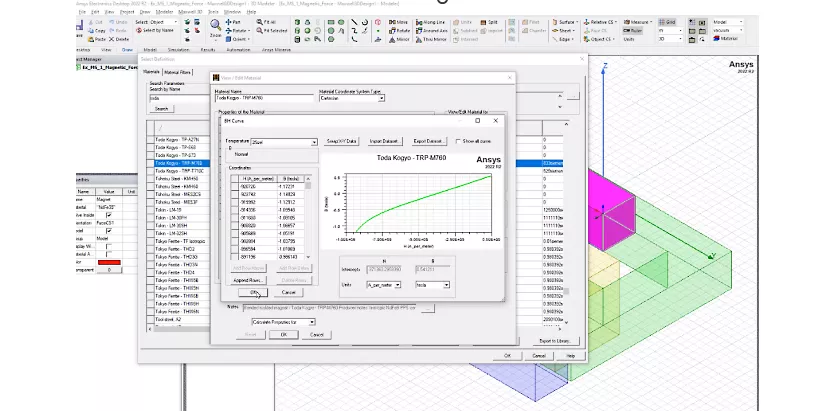Click the Move tool
Image resolution: width=835 pixels, height=411 pixels.
point(398,22)
